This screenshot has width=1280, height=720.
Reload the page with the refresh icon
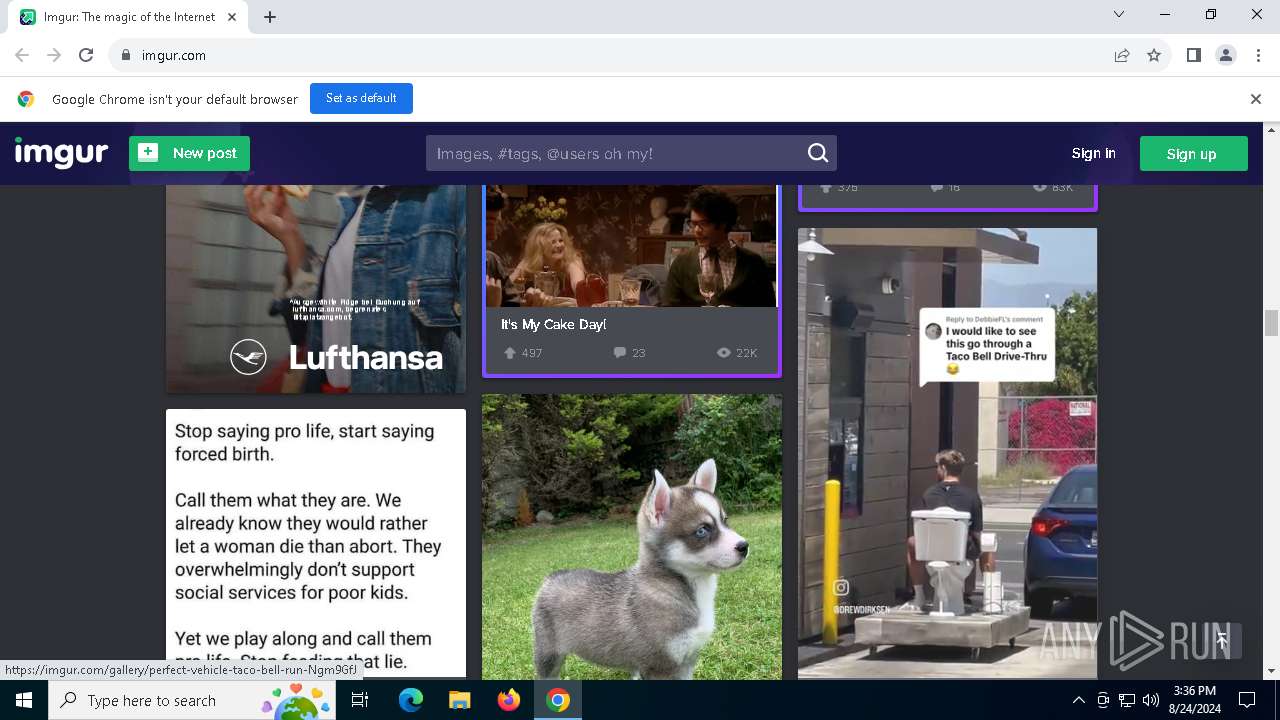86,55
